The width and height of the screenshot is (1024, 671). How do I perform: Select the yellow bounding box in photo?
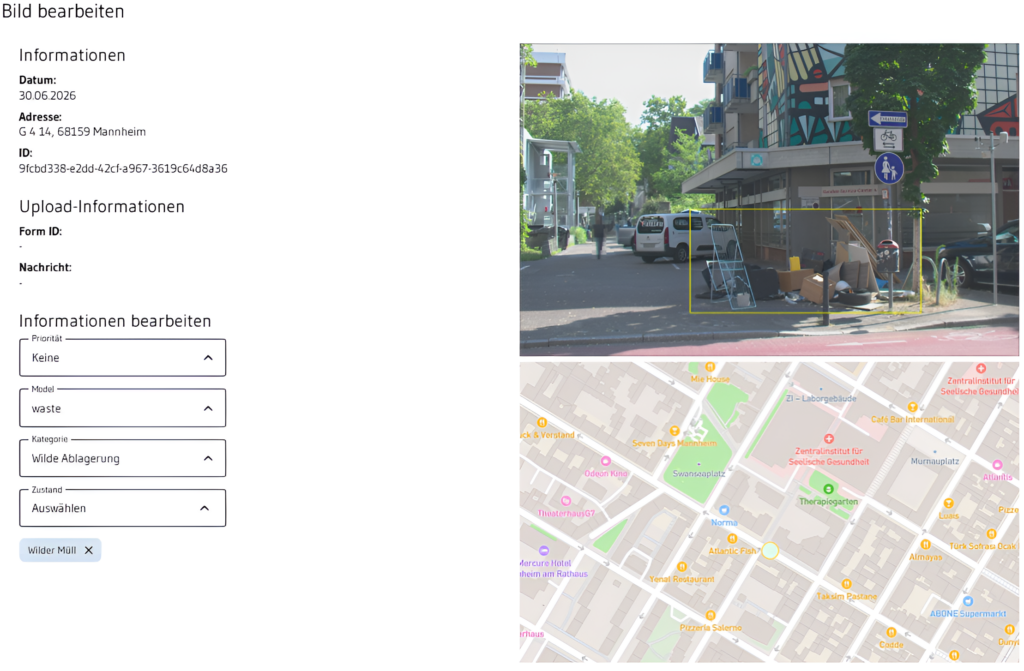coord(805,261)
